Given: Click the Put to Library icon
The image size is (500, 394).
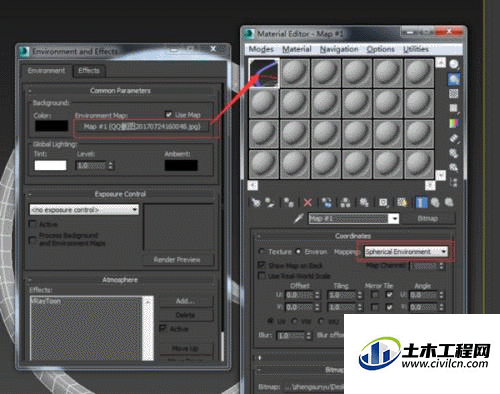Looking at the screenshot, I should [x=364, y=202].
